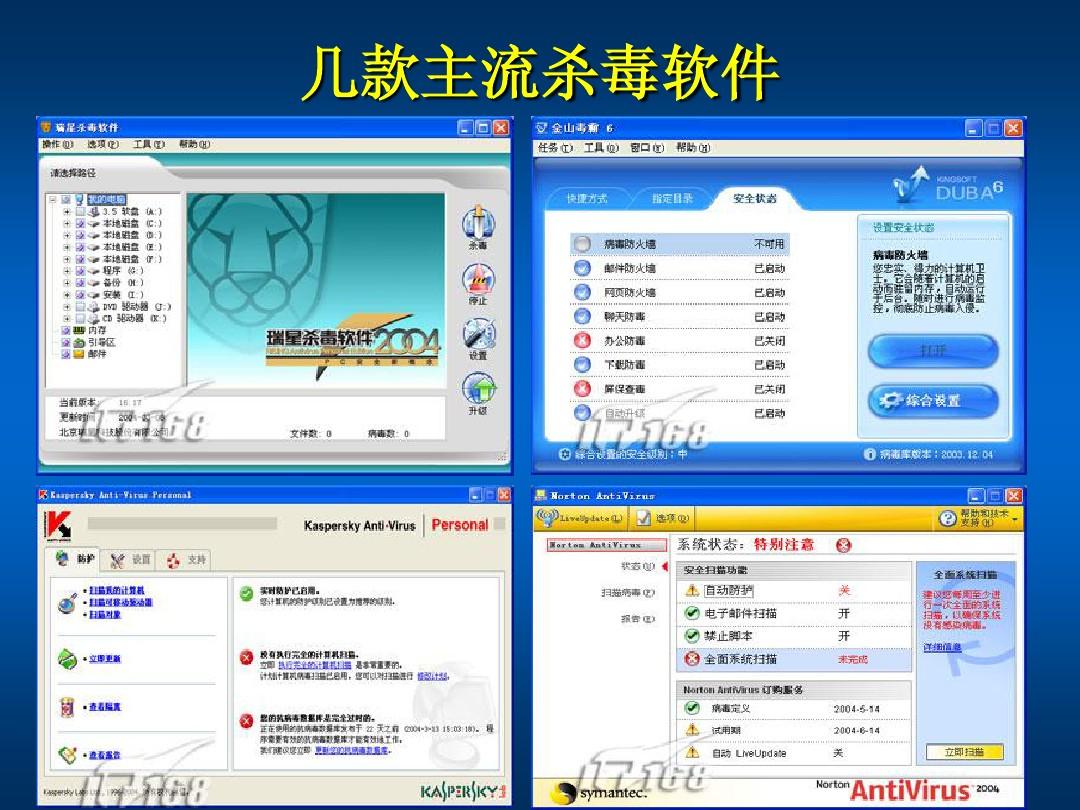Expand the 本地磁盘 (E:) tree node
The image size is (1080, 810).
(x=68, y=247)
